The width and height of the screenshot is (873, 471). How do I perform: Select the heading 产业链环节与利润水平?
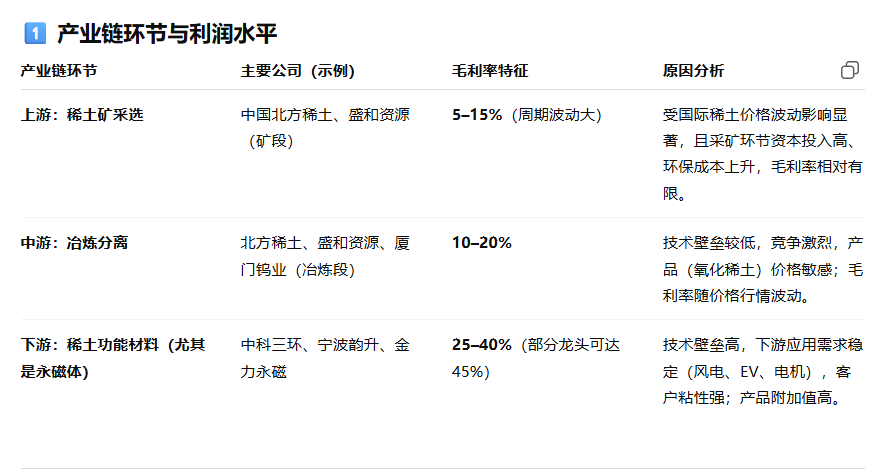click(167, 33)
